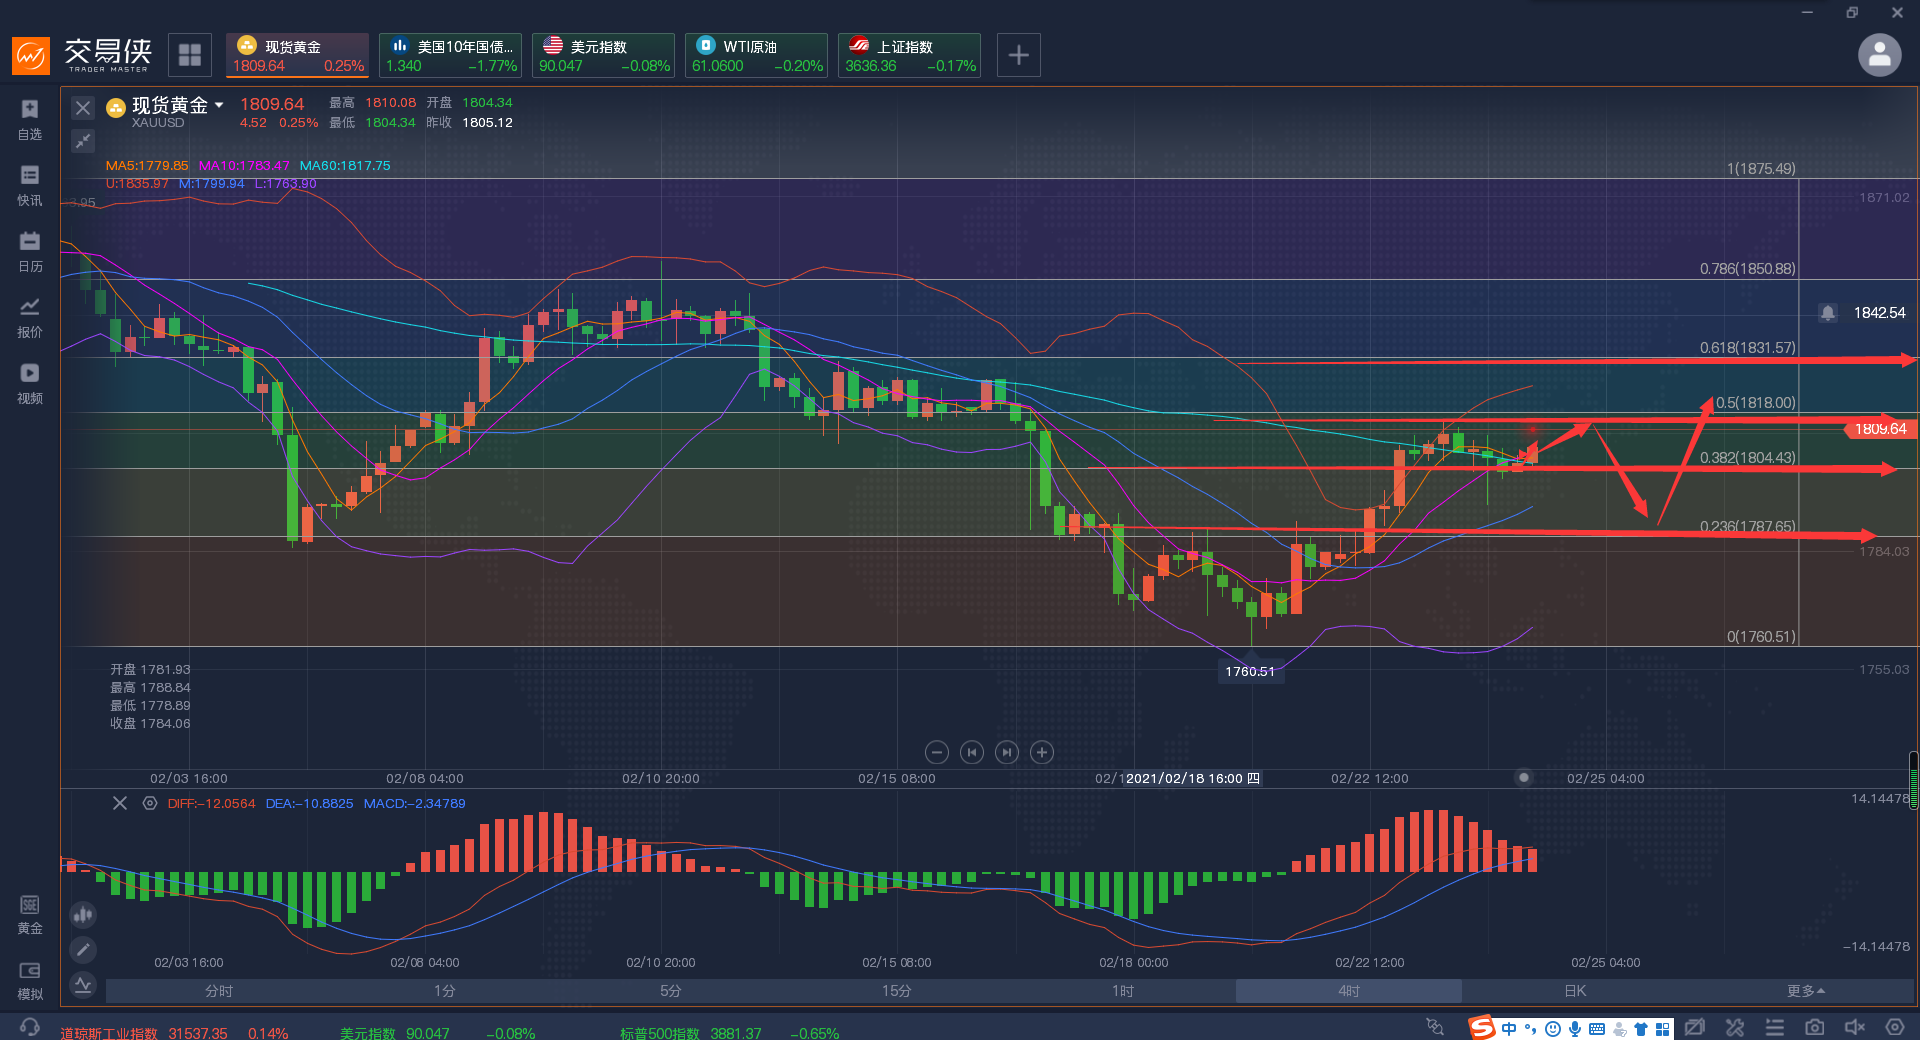Click the MA60:1817.75 indicator label

click(x=345, y=166)
